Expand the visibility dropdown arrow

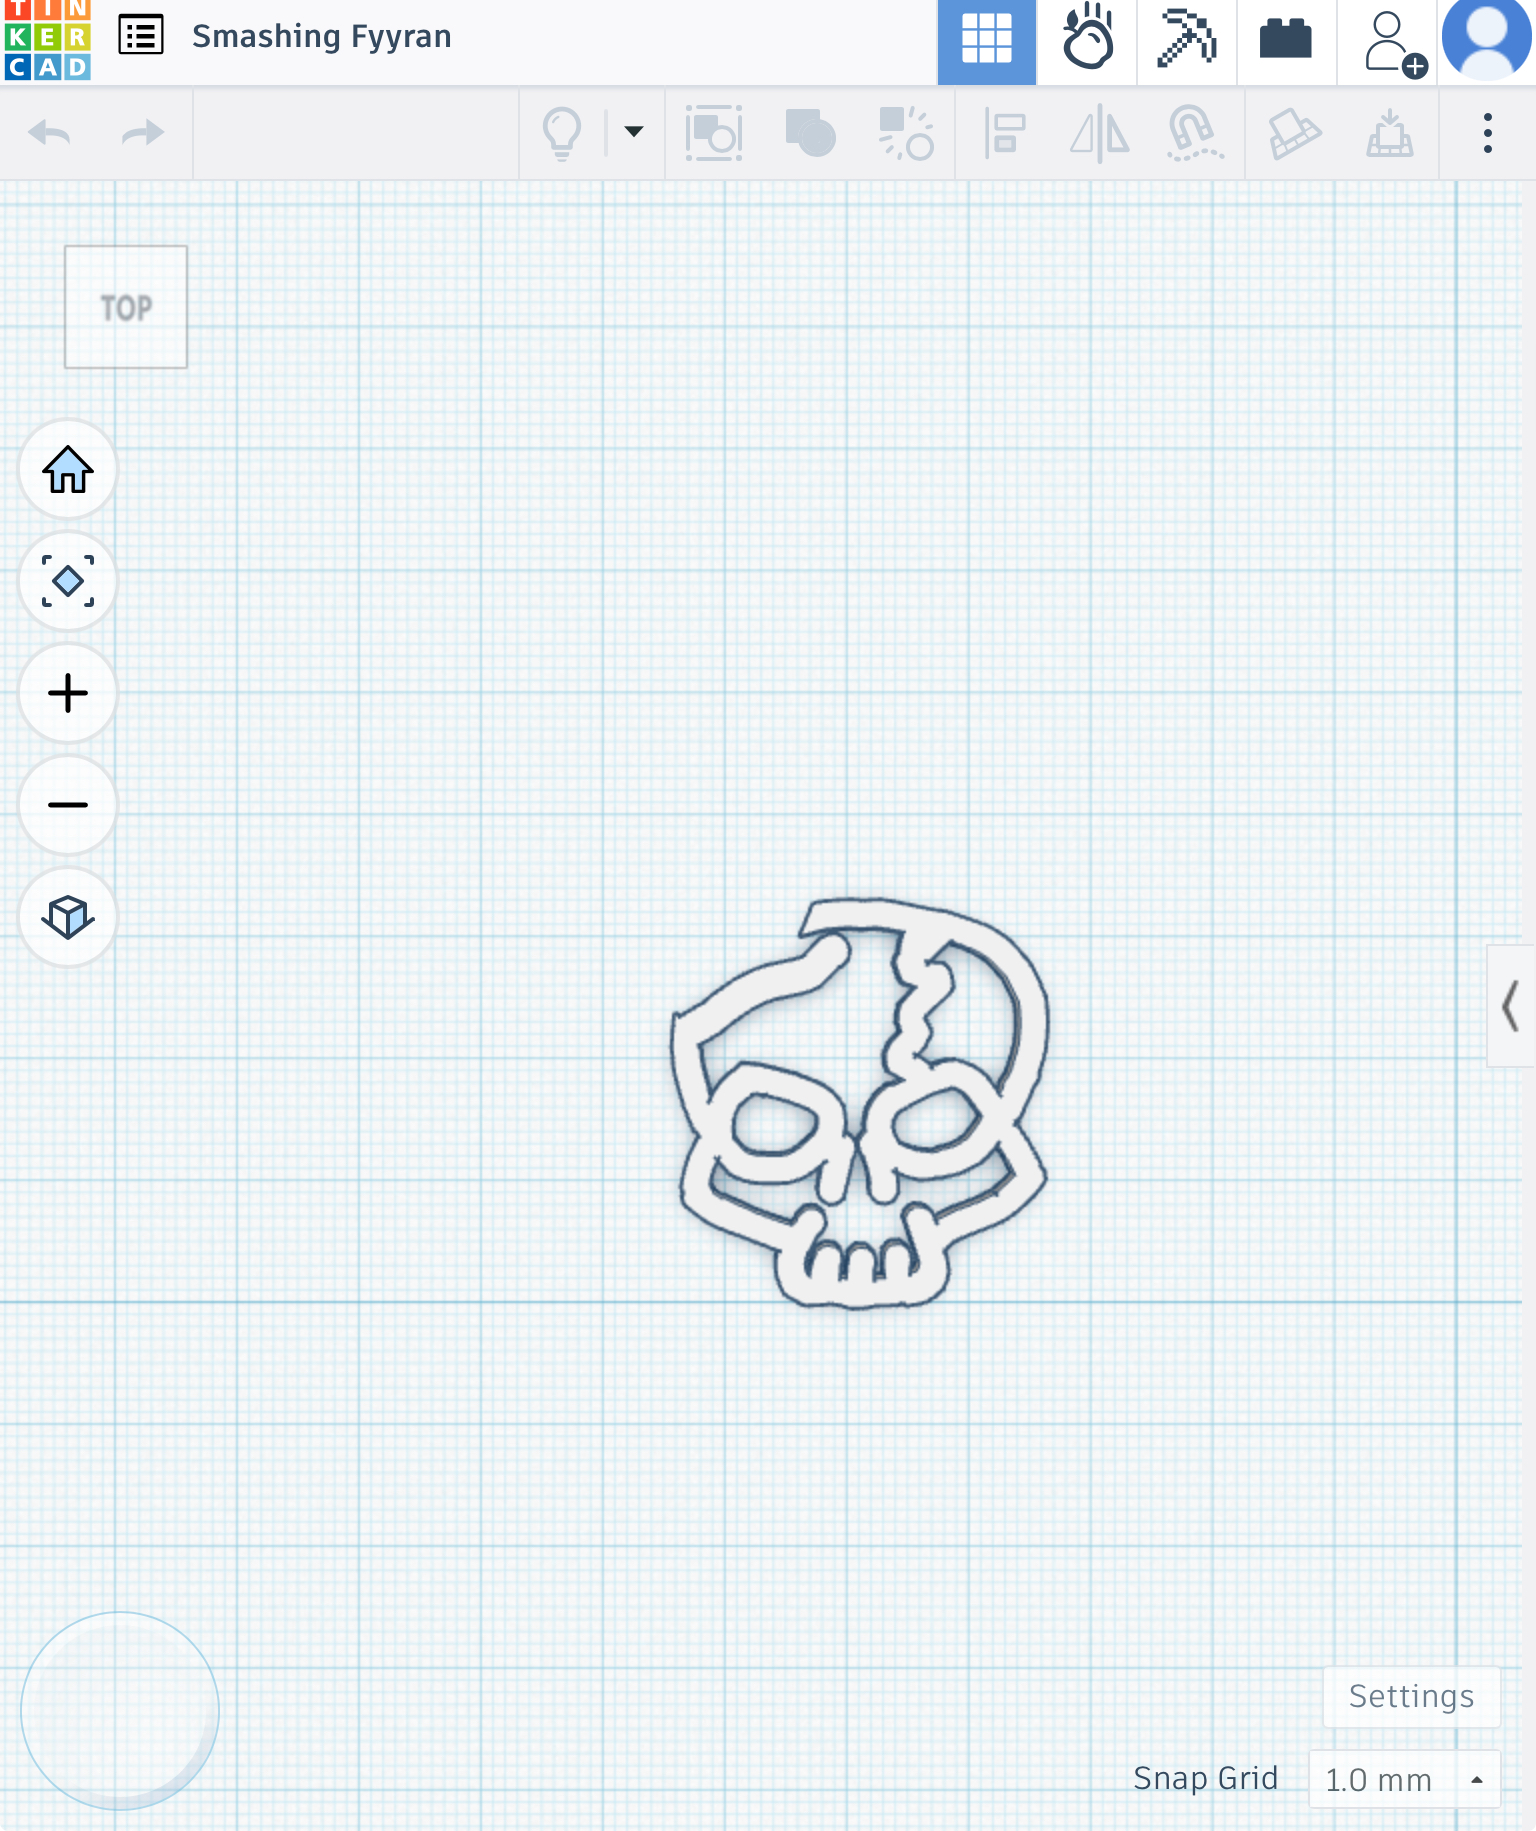point(633,131)
